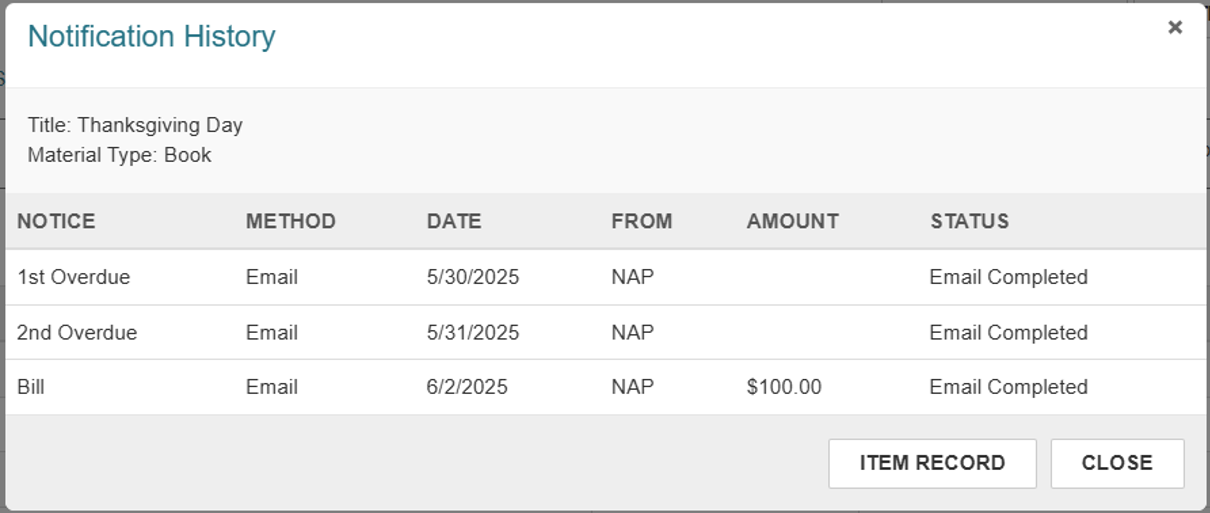
Task: Click the CLOSE button
Action: coord(1117,463)
